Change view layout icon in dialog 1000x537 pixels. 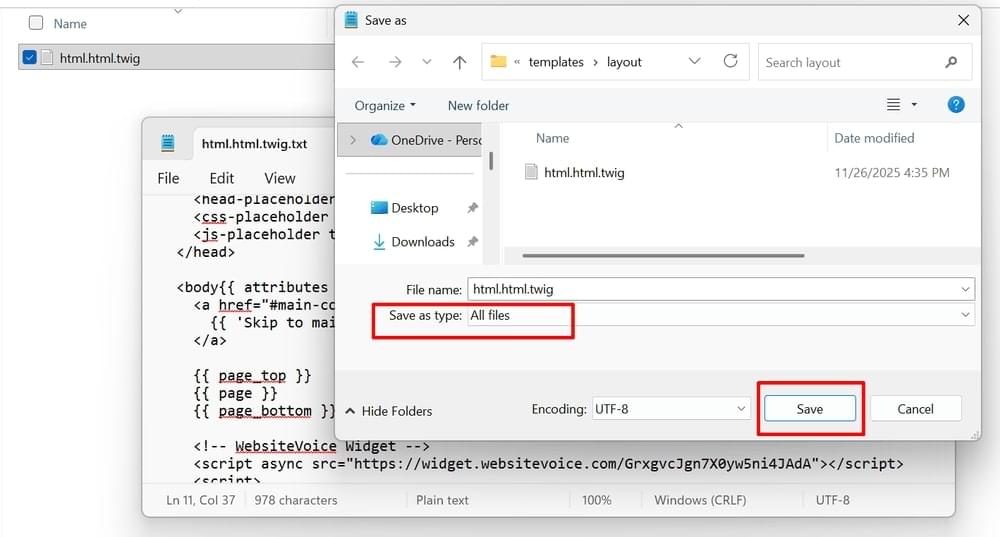tap(894, 105)
